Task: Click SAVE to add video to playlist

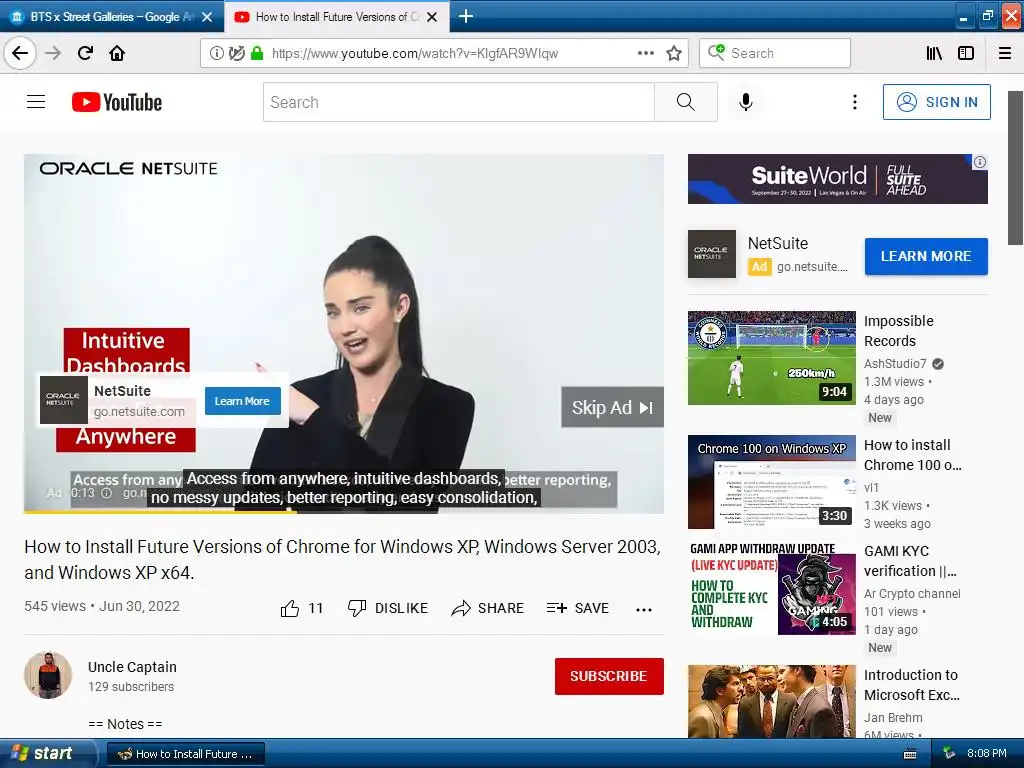Action: coord(577,608)
